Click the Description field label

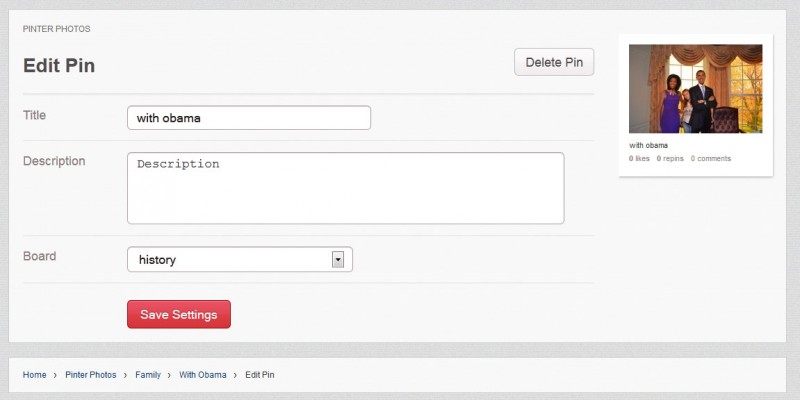pyautogui.click(x=54, y=161)
